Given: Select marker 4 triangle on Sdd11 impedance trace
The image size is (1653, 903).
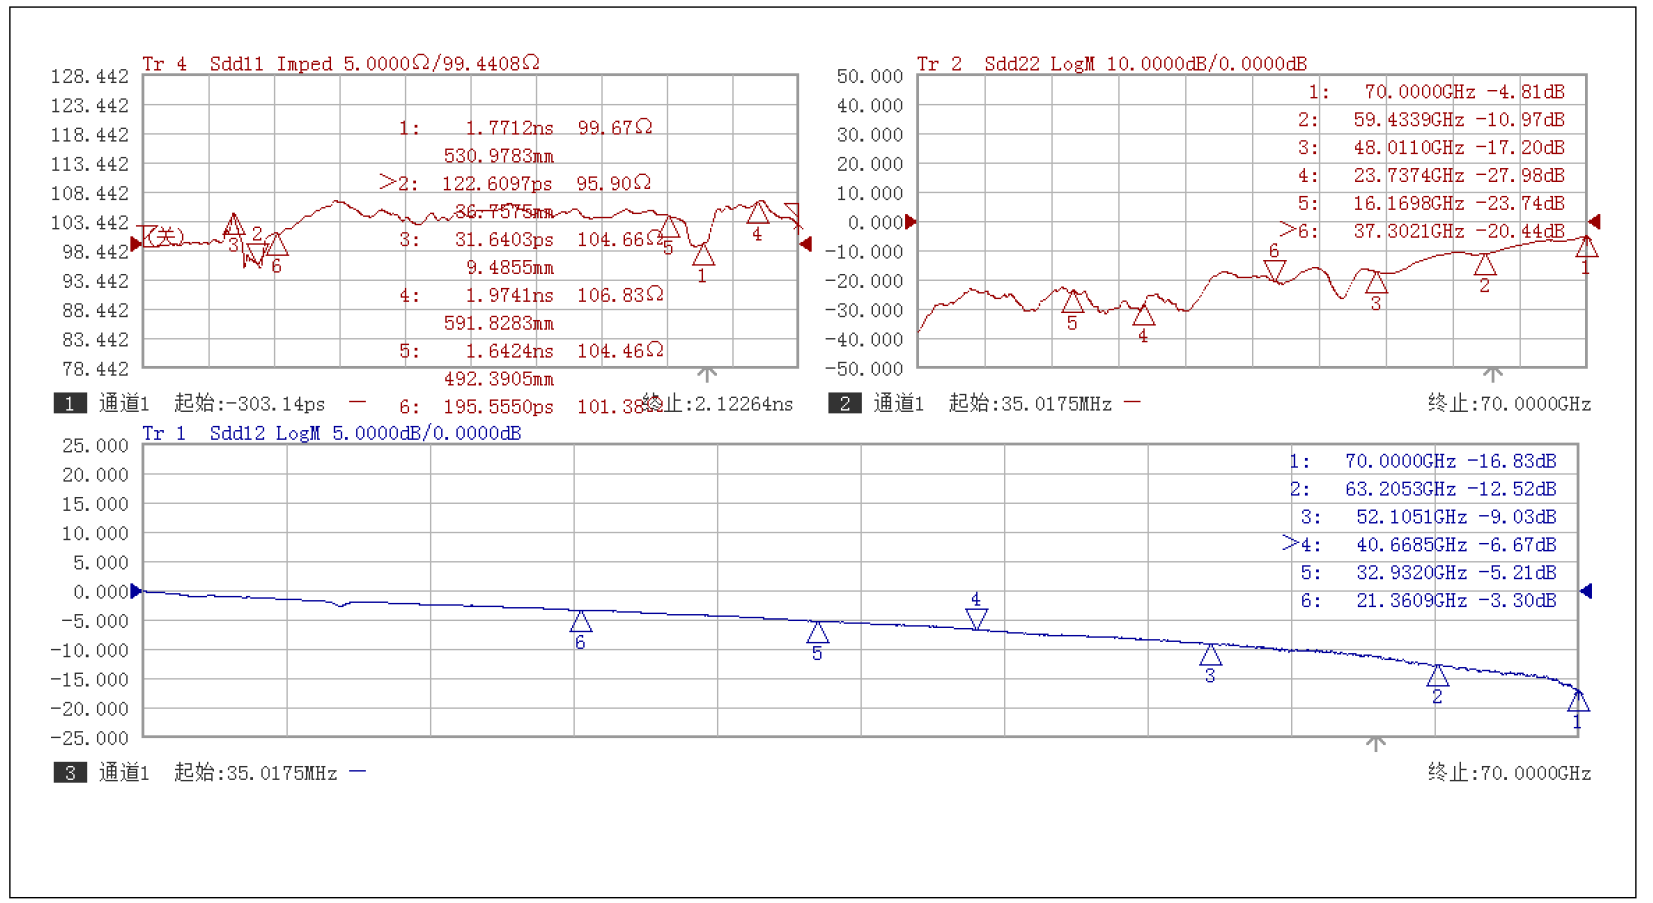Looking at the screenshot, I should coord(758,213).
